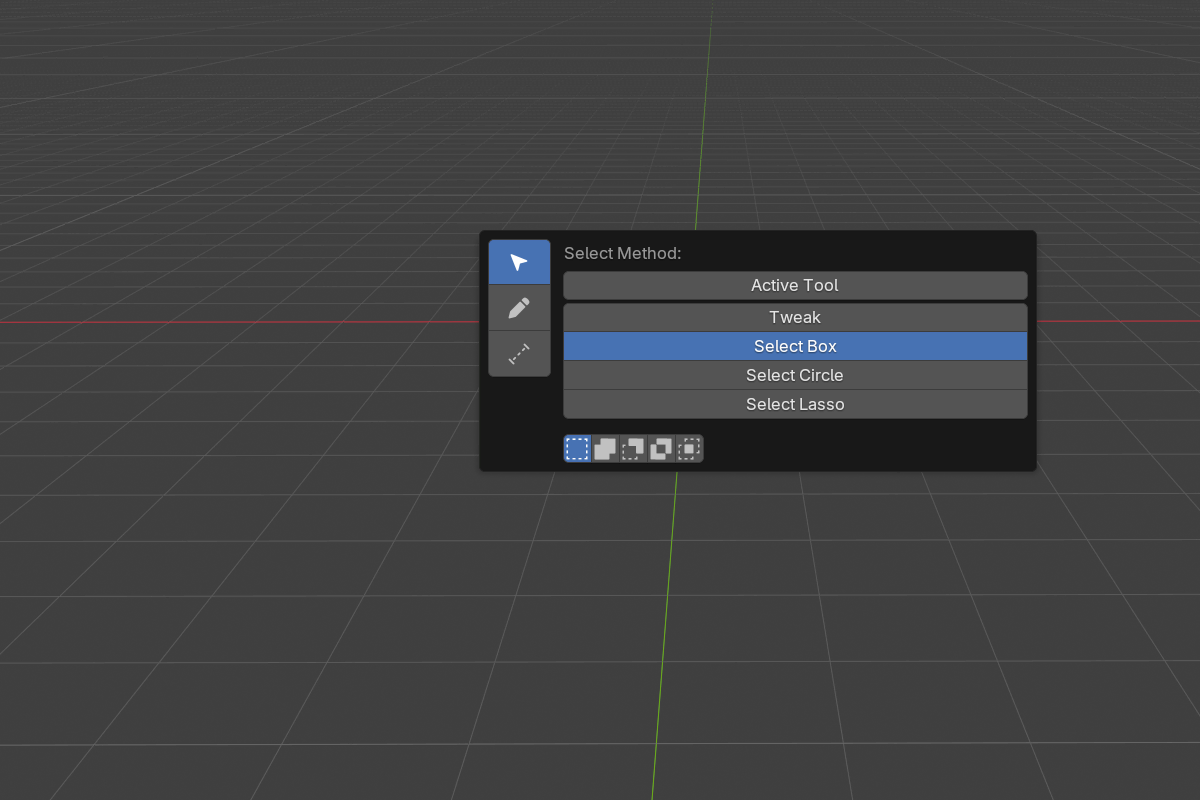Choose Active Tool select method

tap(795, 285)
